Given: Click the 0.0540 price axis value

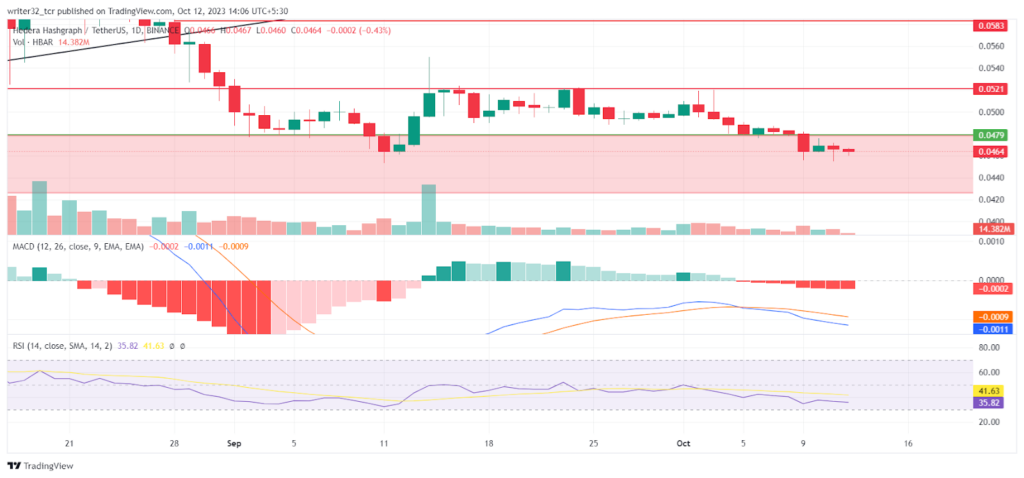Looking at the screenshot, I should [991, 68].
